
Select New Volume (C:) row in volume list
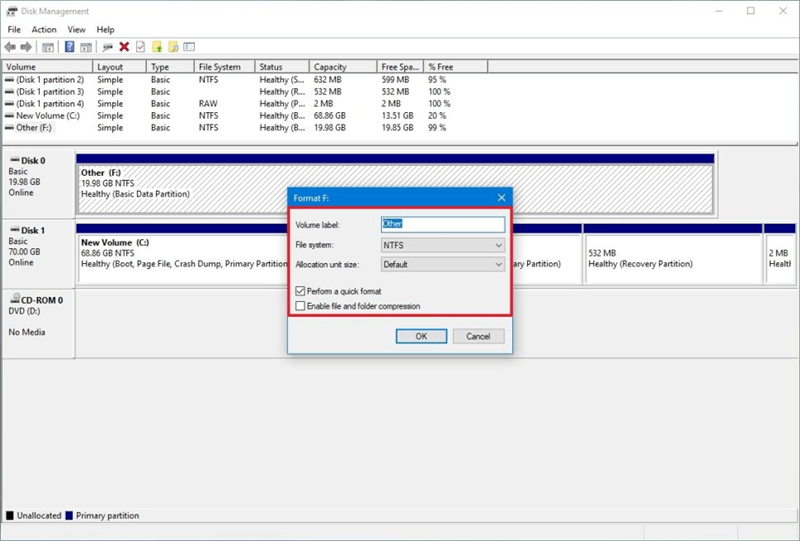coord(40,116)
